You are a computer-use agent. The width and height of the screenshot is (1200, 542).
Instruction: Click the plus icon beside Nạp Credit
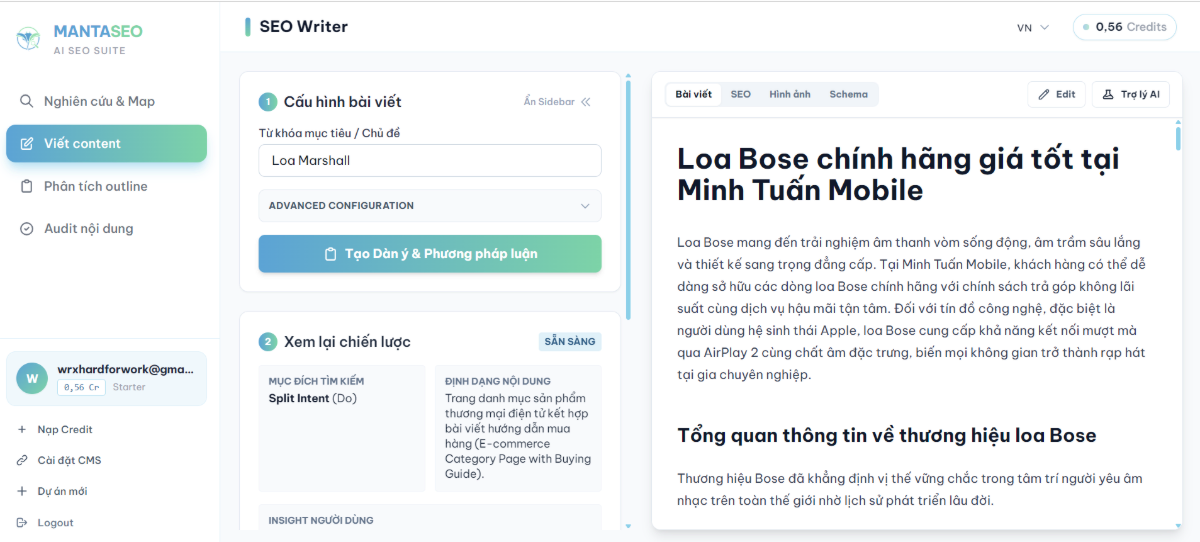coord(22,430)
